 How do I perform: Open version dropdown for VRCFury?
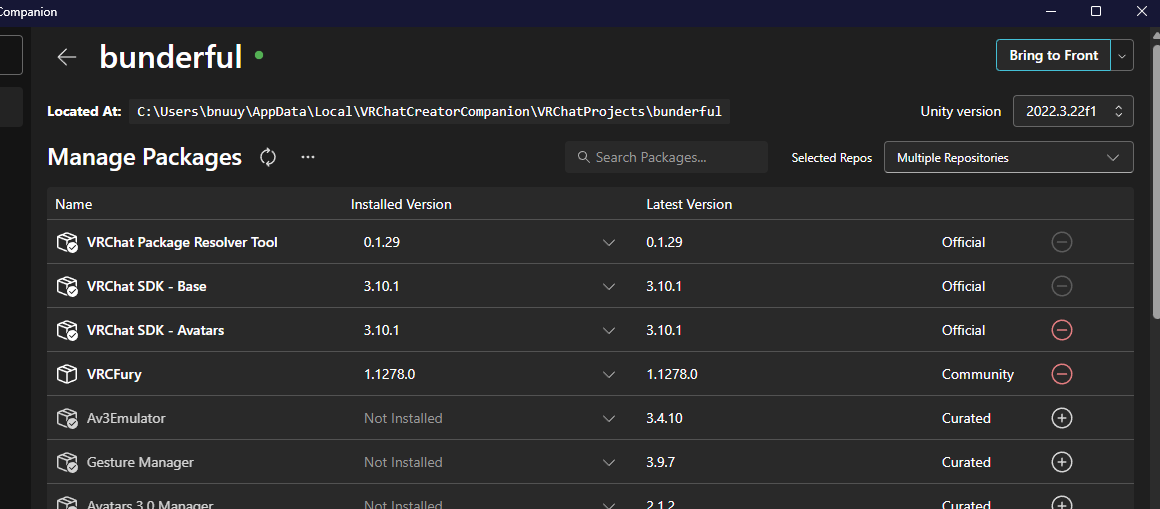click(609, 375)
